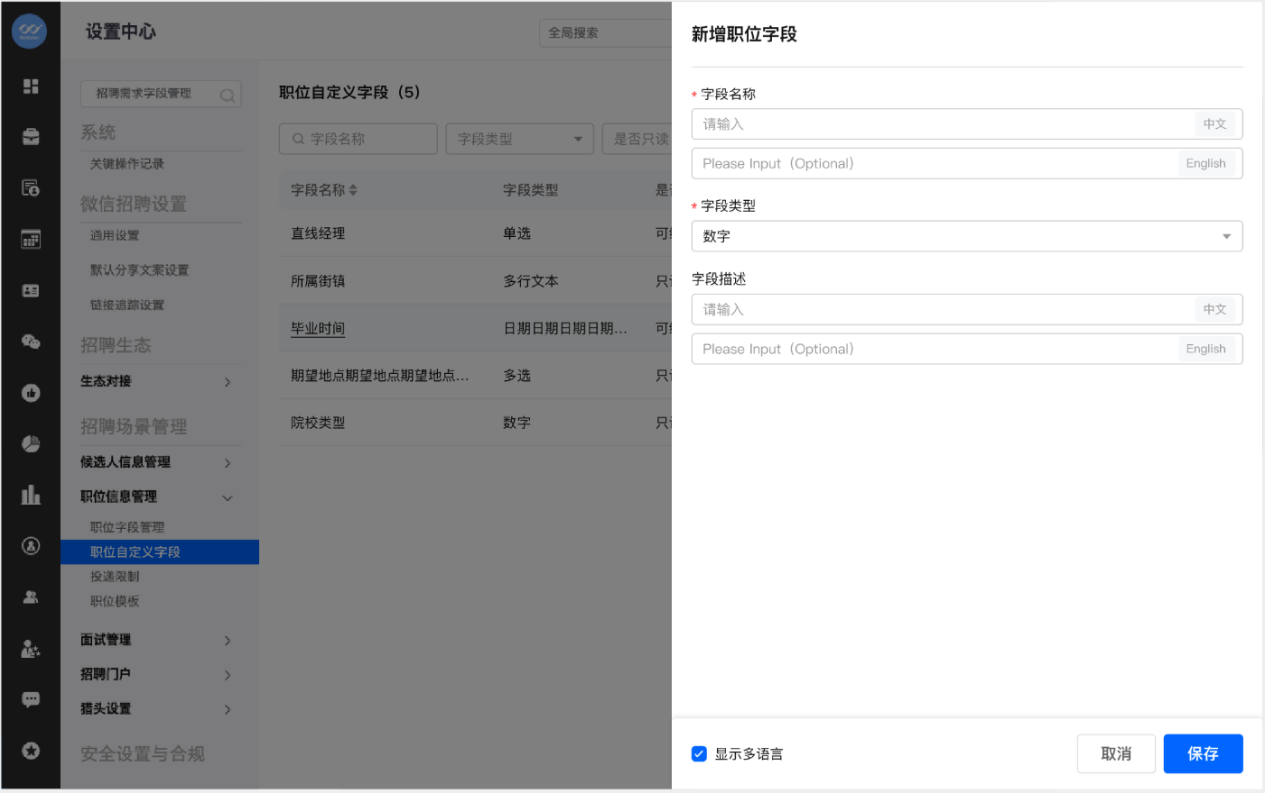
Task: Focus the 字段名称 English optional input
Action: pos(967,163)
